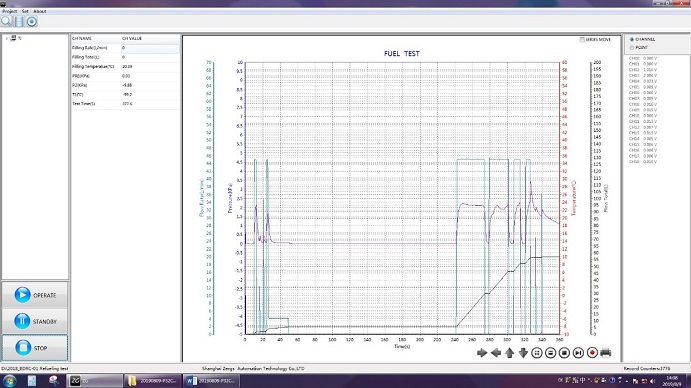This screenshot has height=388, width=691.
Task: Click the Record Counters status text
Action: 647,368
